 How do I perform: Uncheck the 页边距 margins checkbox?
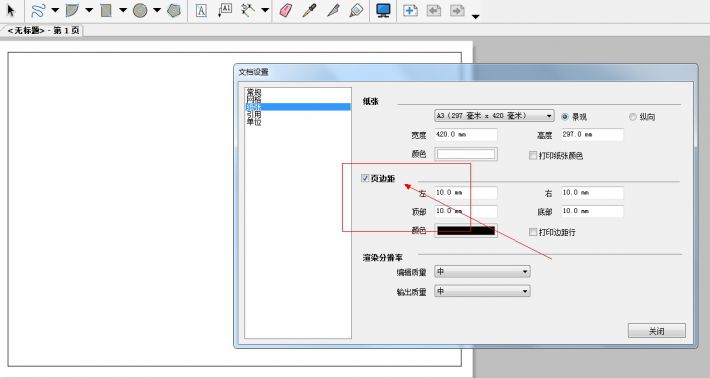coord(365,178)
